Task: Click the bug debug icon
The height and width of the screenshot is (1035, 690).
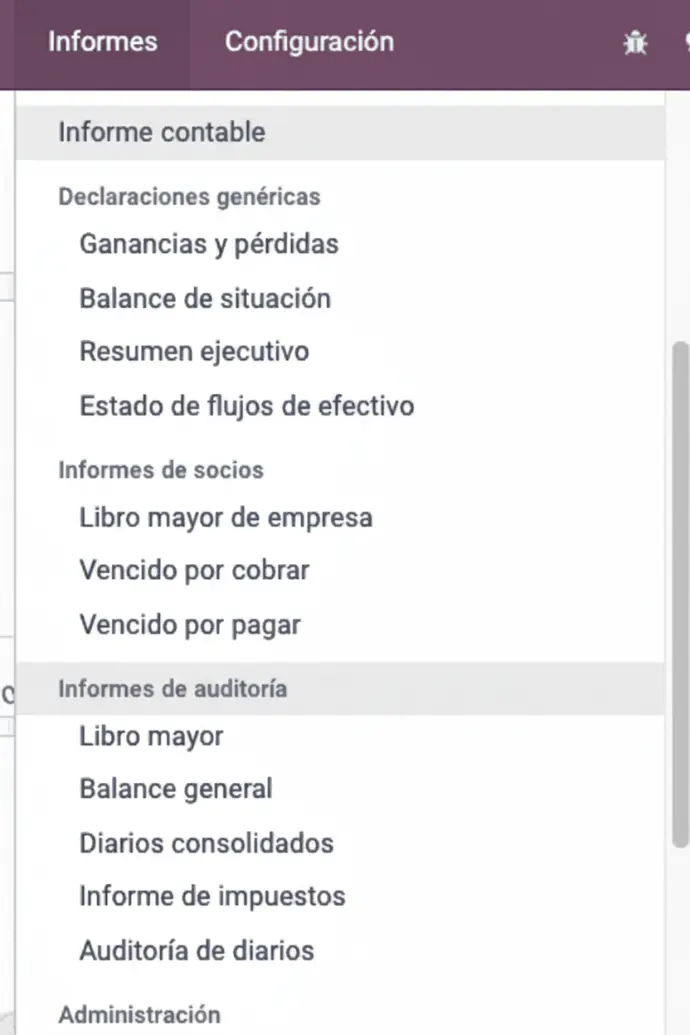Action: 635,43
